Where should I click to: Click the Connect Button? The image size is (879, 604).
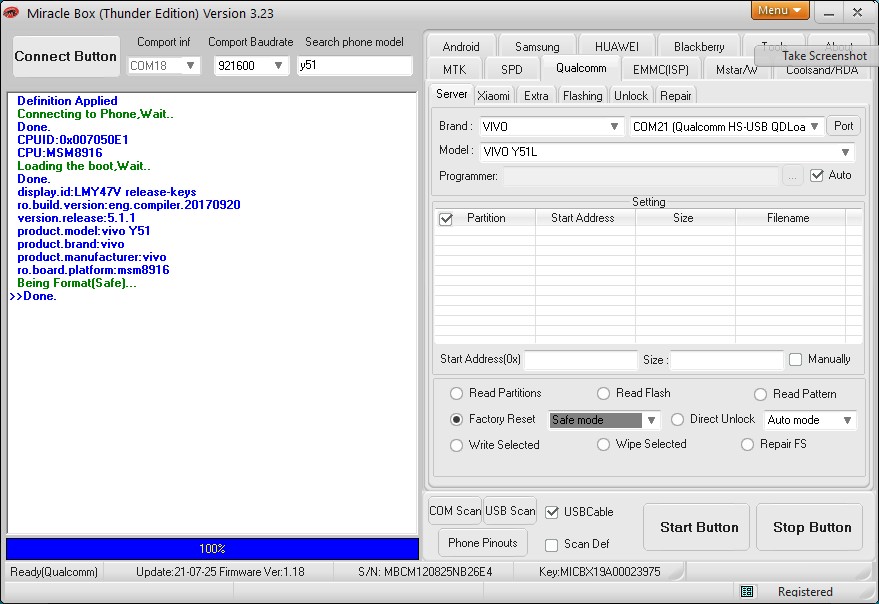point(66,56)
